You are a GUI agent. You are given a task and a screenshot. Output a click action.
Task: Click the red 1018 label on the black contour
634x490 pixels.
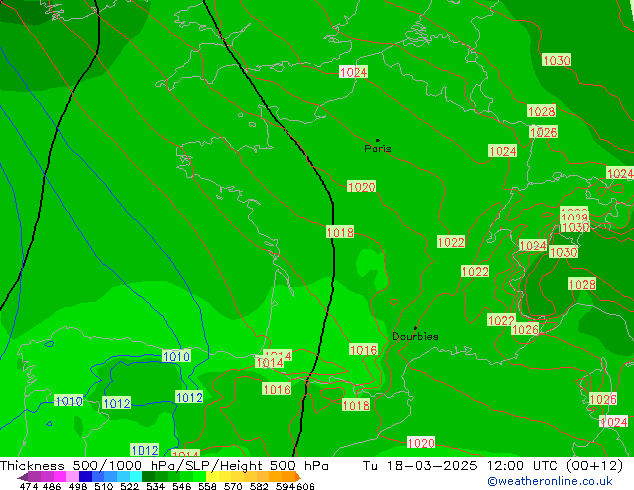pyautogui.click(x=340, y=232)
